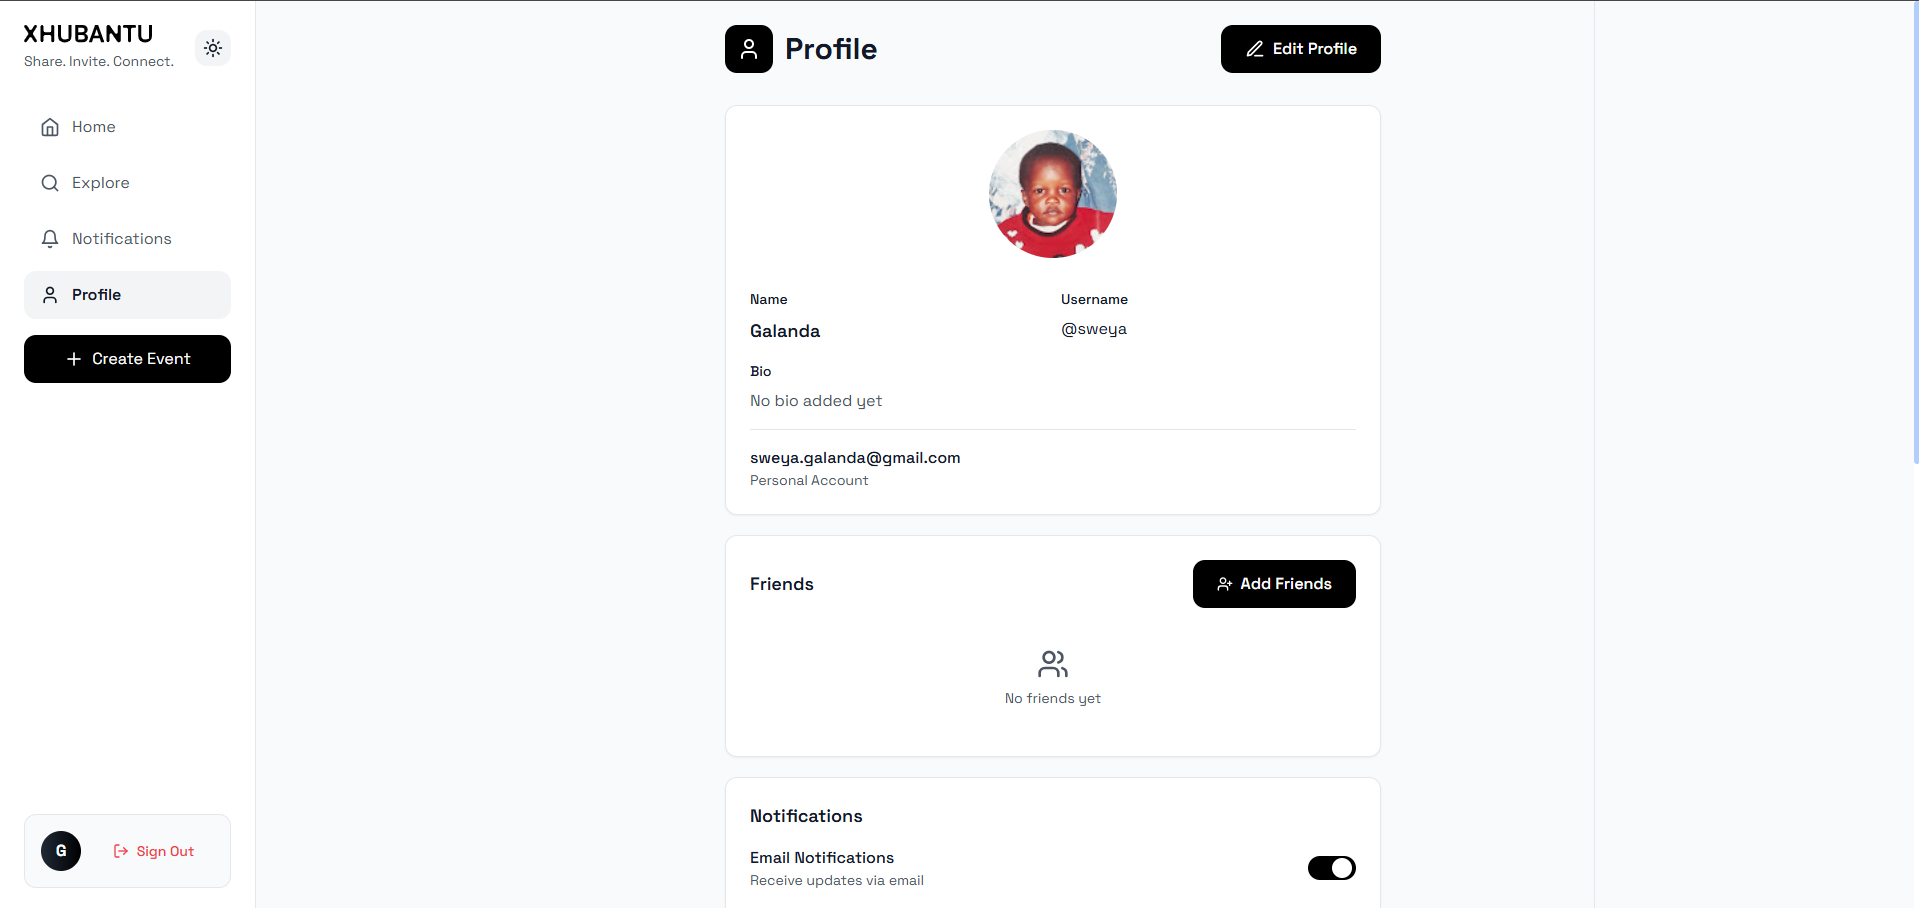Viewport: 1919px width, 908px height.
Task: Click the circular profile photo
Action: coord(1053,194)
